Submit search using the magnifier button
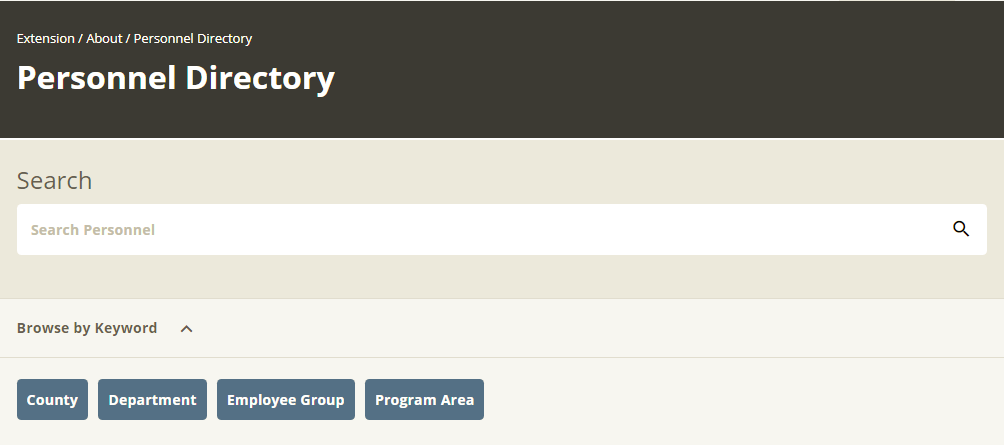Image resolution: width=1004 pixels, height=445 pixels. tap(960, 229)
